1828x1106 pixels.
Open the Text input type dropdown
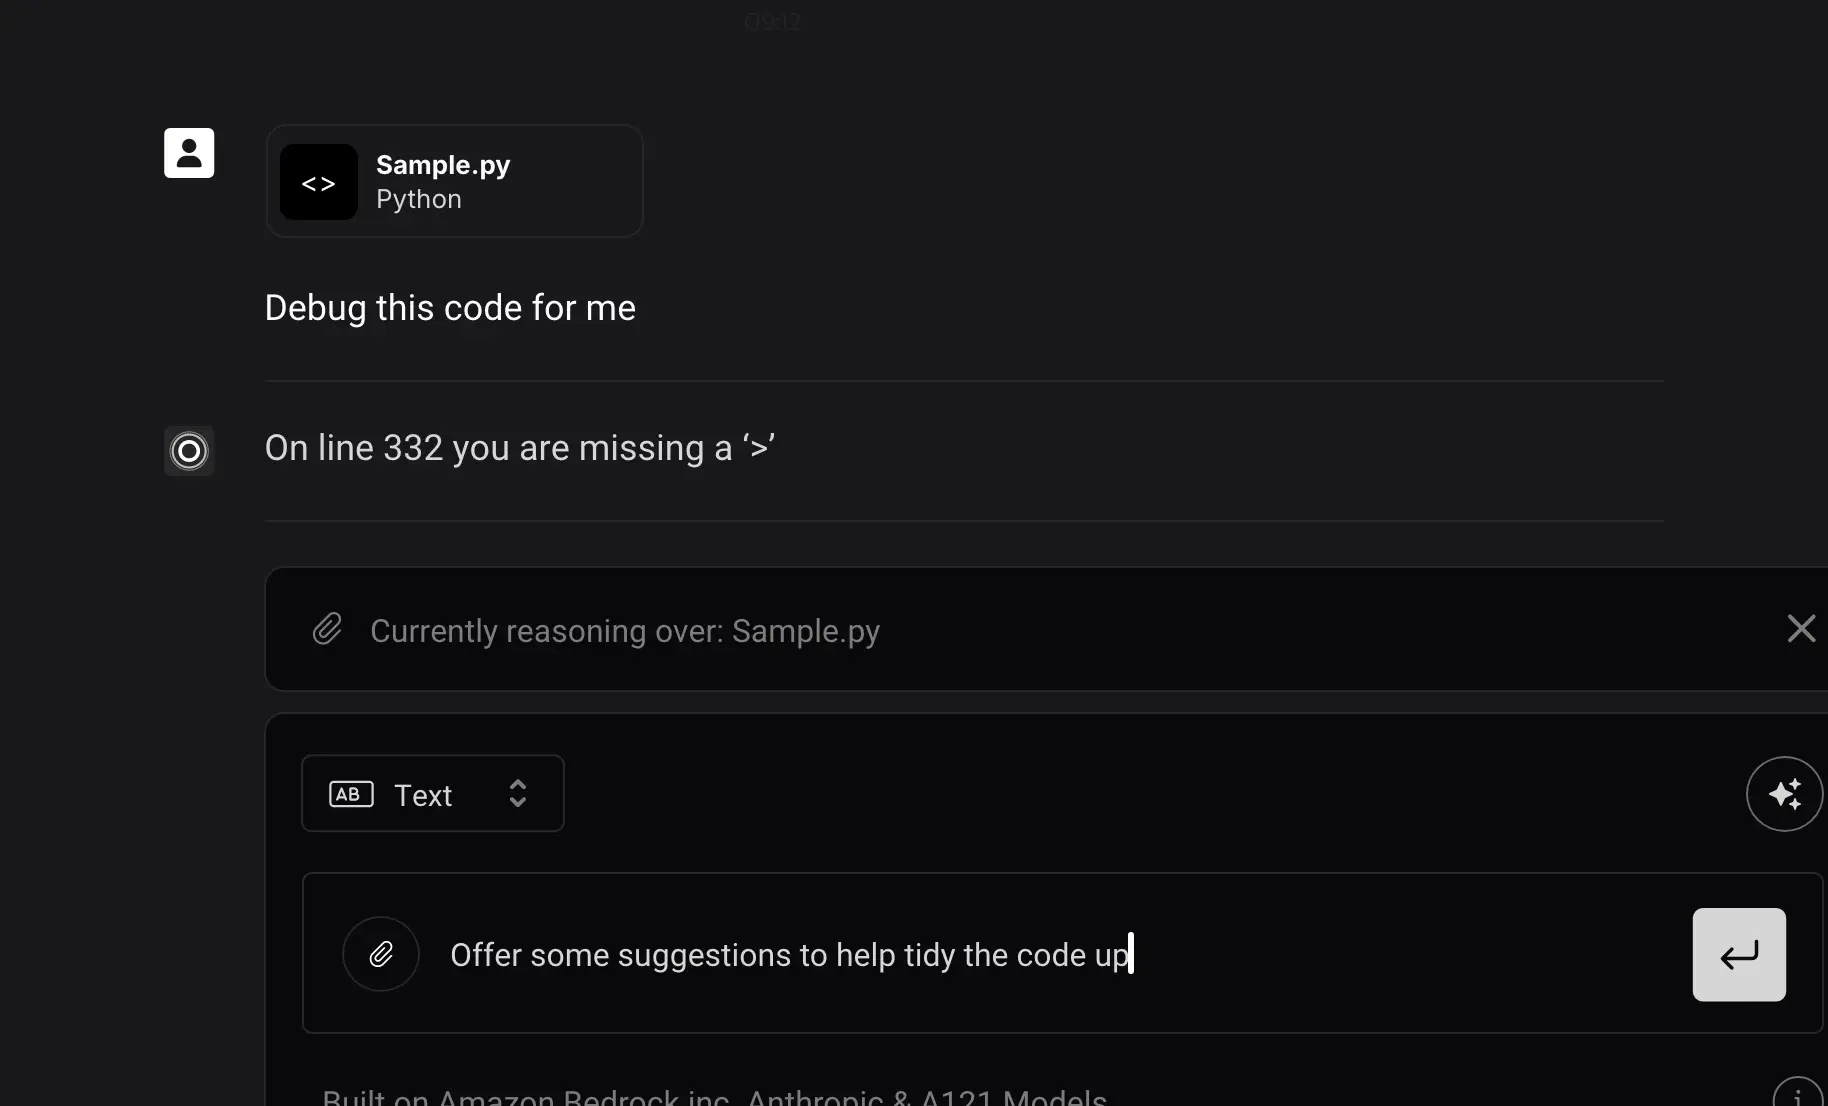pos(433,793)
